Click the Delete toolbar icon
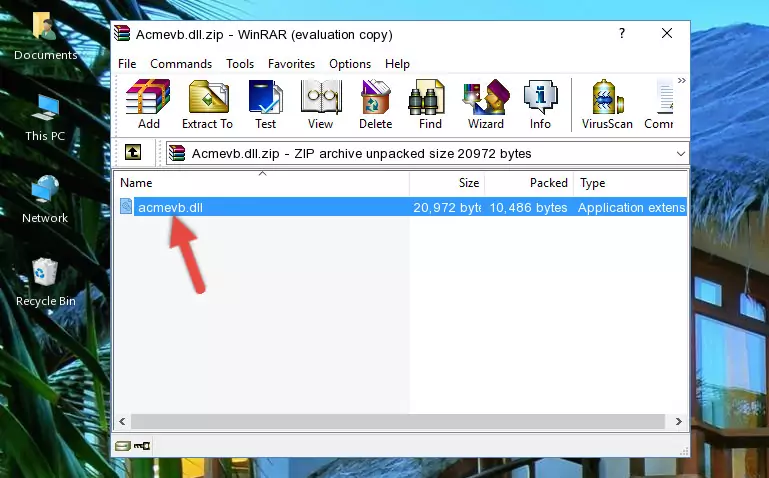This screenshot has width=769, height=478. (376, 104)
